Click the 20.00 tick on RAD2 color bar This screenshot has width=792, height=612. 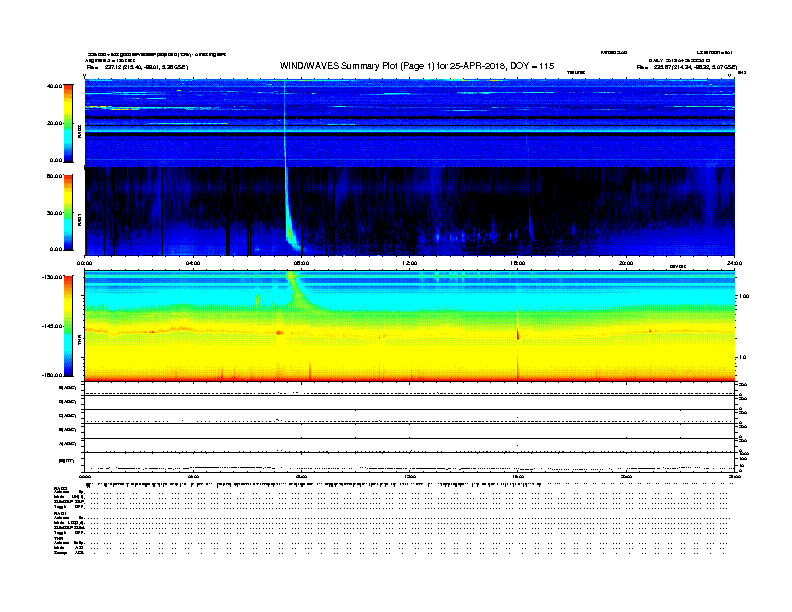pyautogui.click(x=54, y=123)
